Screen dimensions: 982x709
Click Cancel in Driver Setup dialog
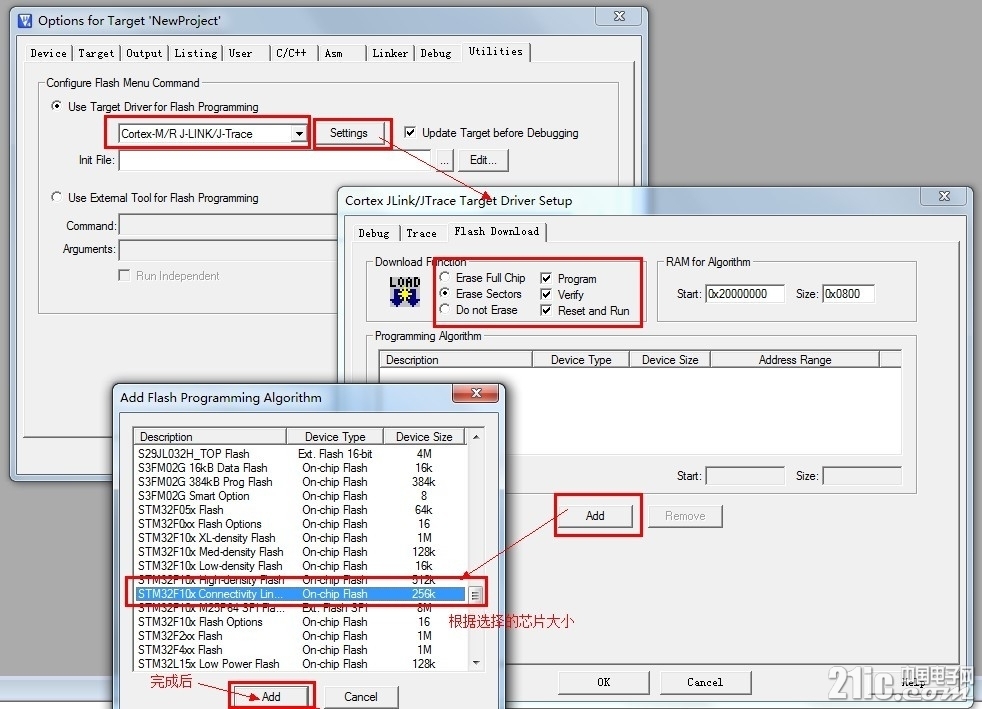(x=705, y=682)
